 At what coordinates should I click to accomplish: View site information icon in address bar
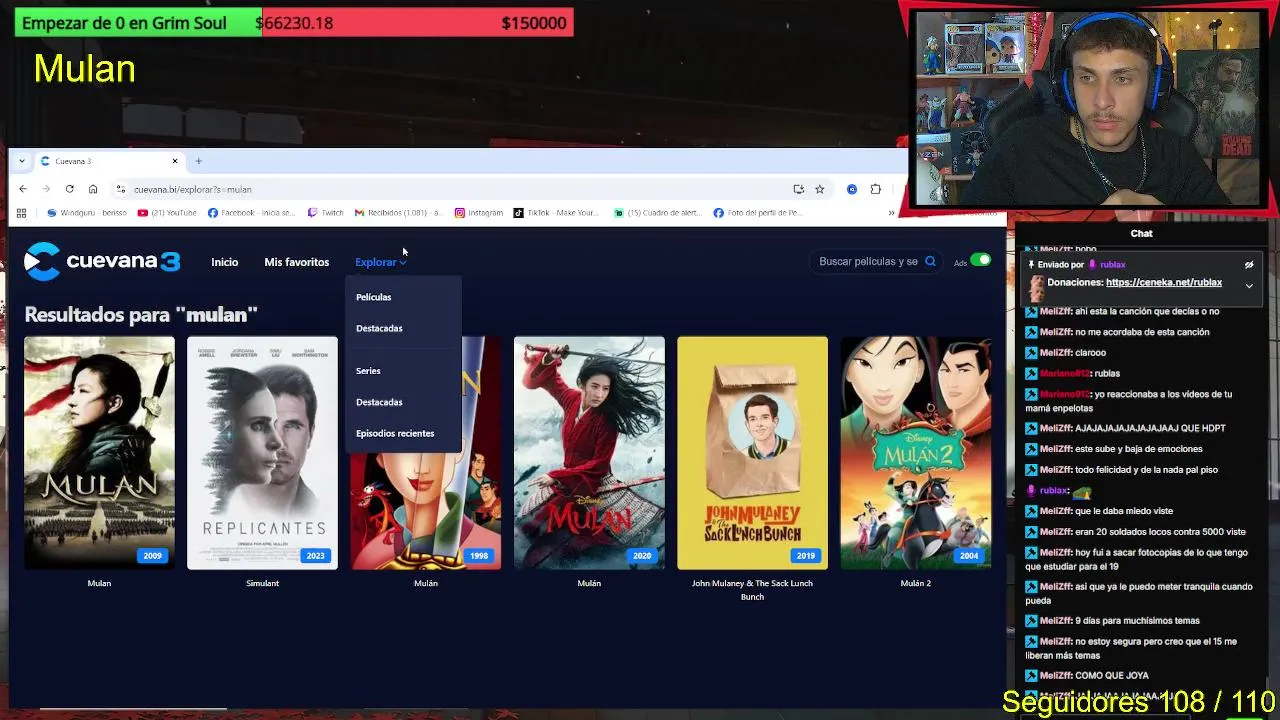[x=120, y=189]
